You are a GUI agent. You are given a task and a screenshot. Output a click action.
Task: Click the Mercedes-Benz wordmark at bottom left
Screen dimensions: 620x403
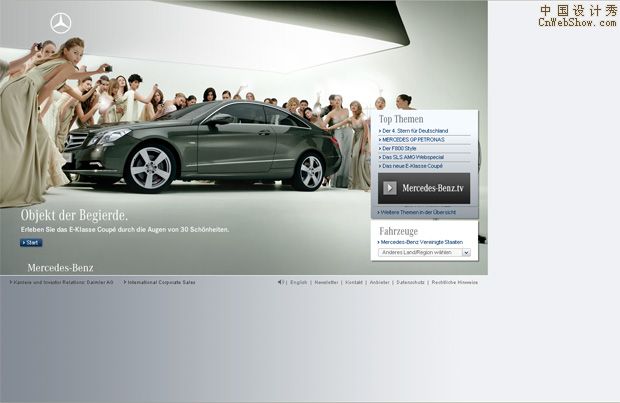pyautogui.click(x=60, y=268)
